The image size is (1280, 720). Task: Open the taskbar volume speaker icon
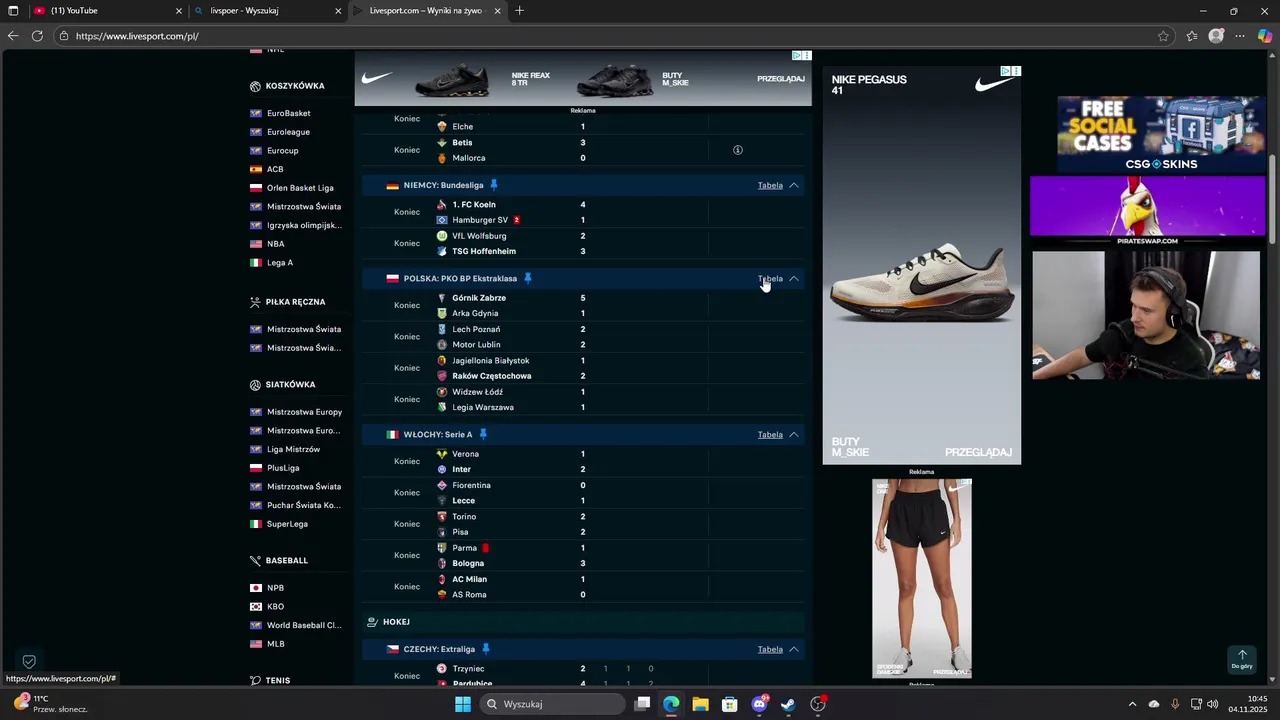click(x=1213, y=704)
